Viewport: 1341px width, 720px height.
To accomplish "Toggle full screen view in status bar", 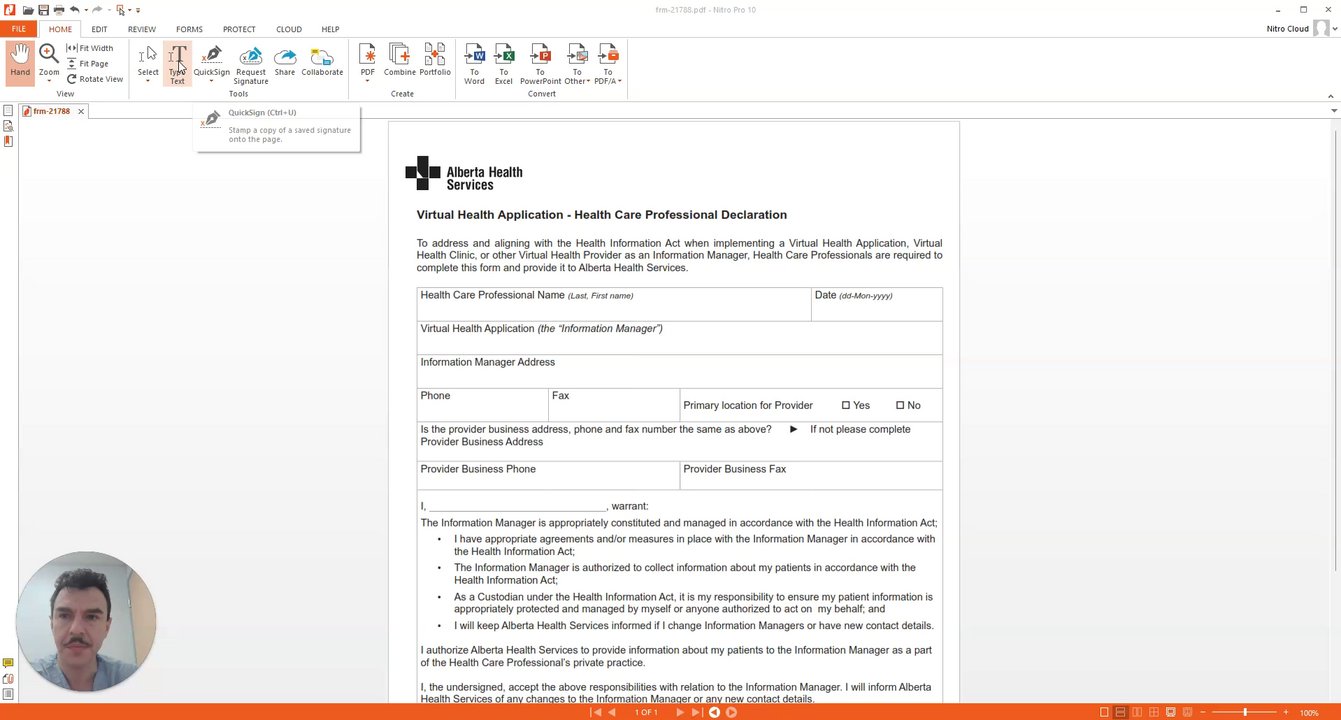I will click(x=1171, y=712).
